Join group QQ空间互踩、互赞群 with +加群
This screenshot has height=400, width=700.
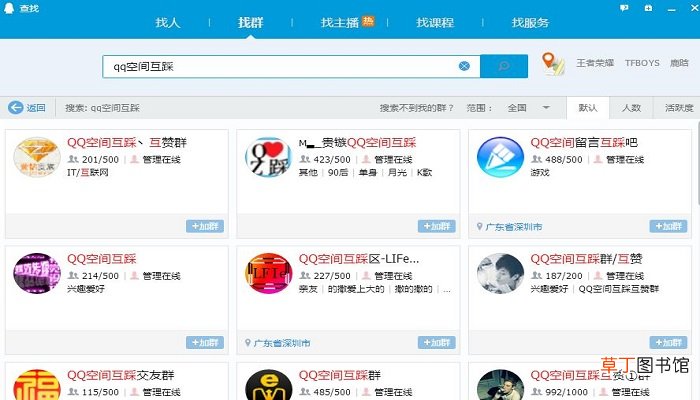click(x=205, y=226)
